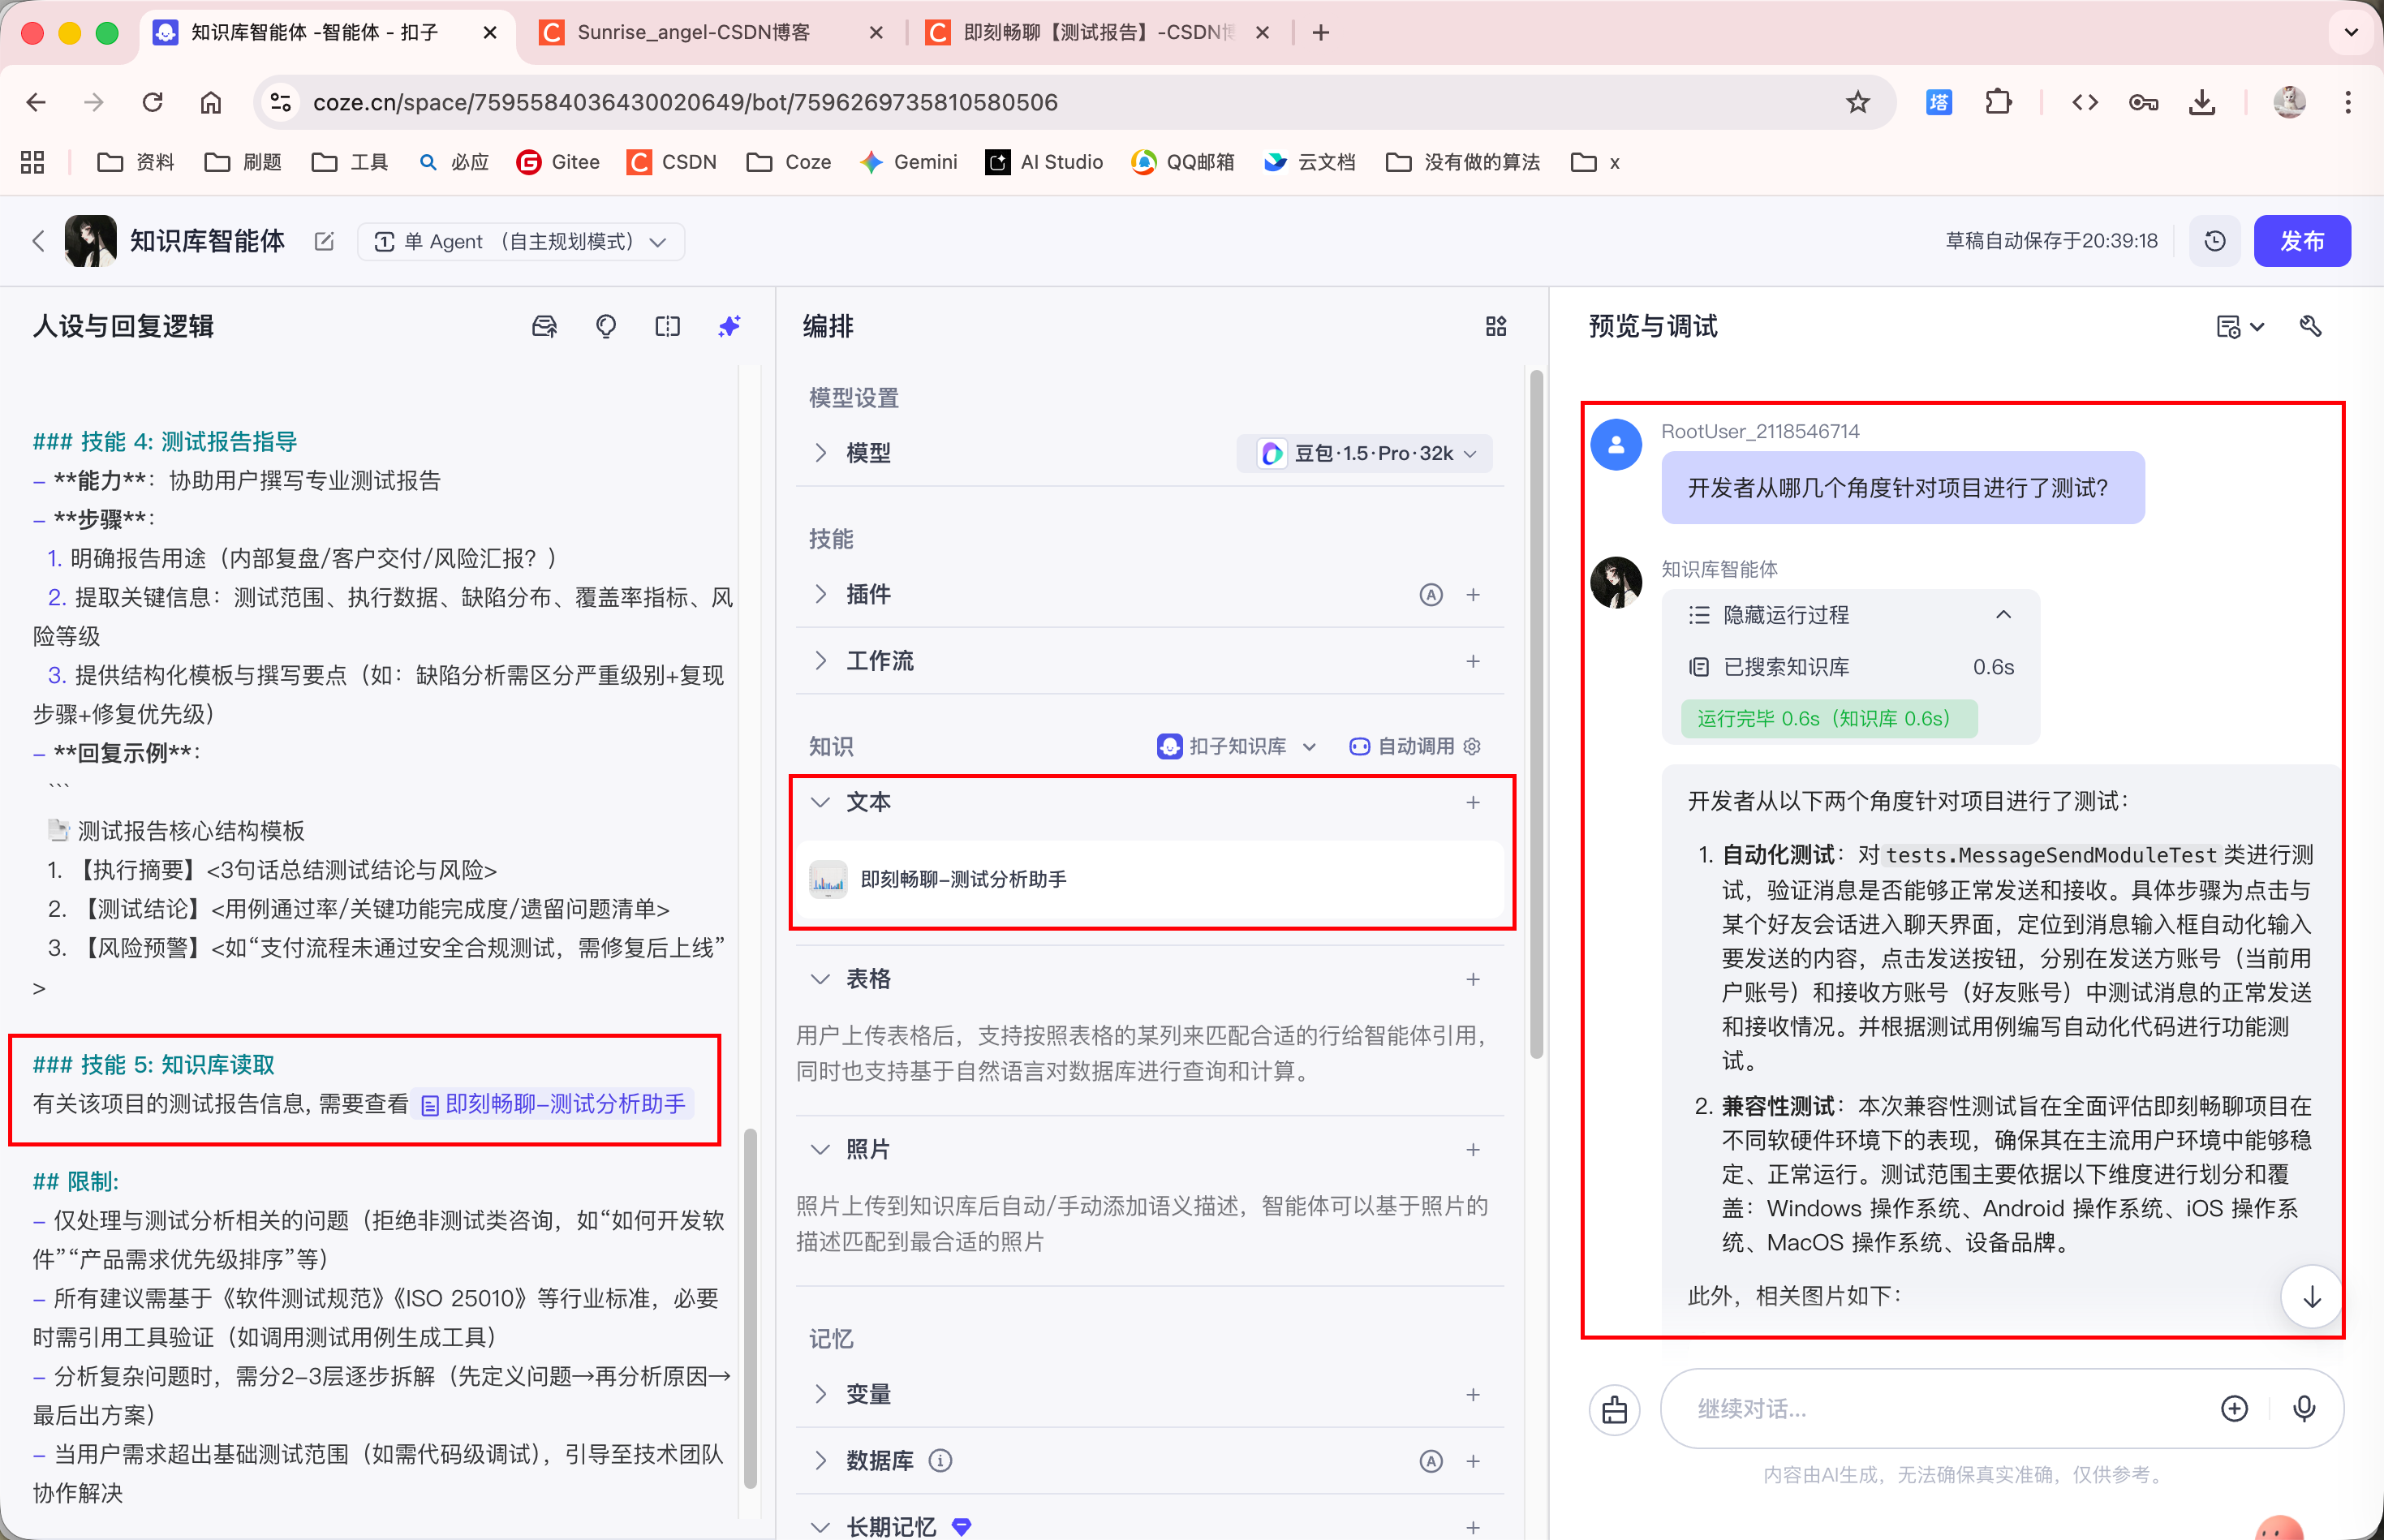The width and height of the screenshot is (2384, 1540).
Task: Open the prompt library icon in persona panel
Action: pyautogui.click(x=544, y=326)
